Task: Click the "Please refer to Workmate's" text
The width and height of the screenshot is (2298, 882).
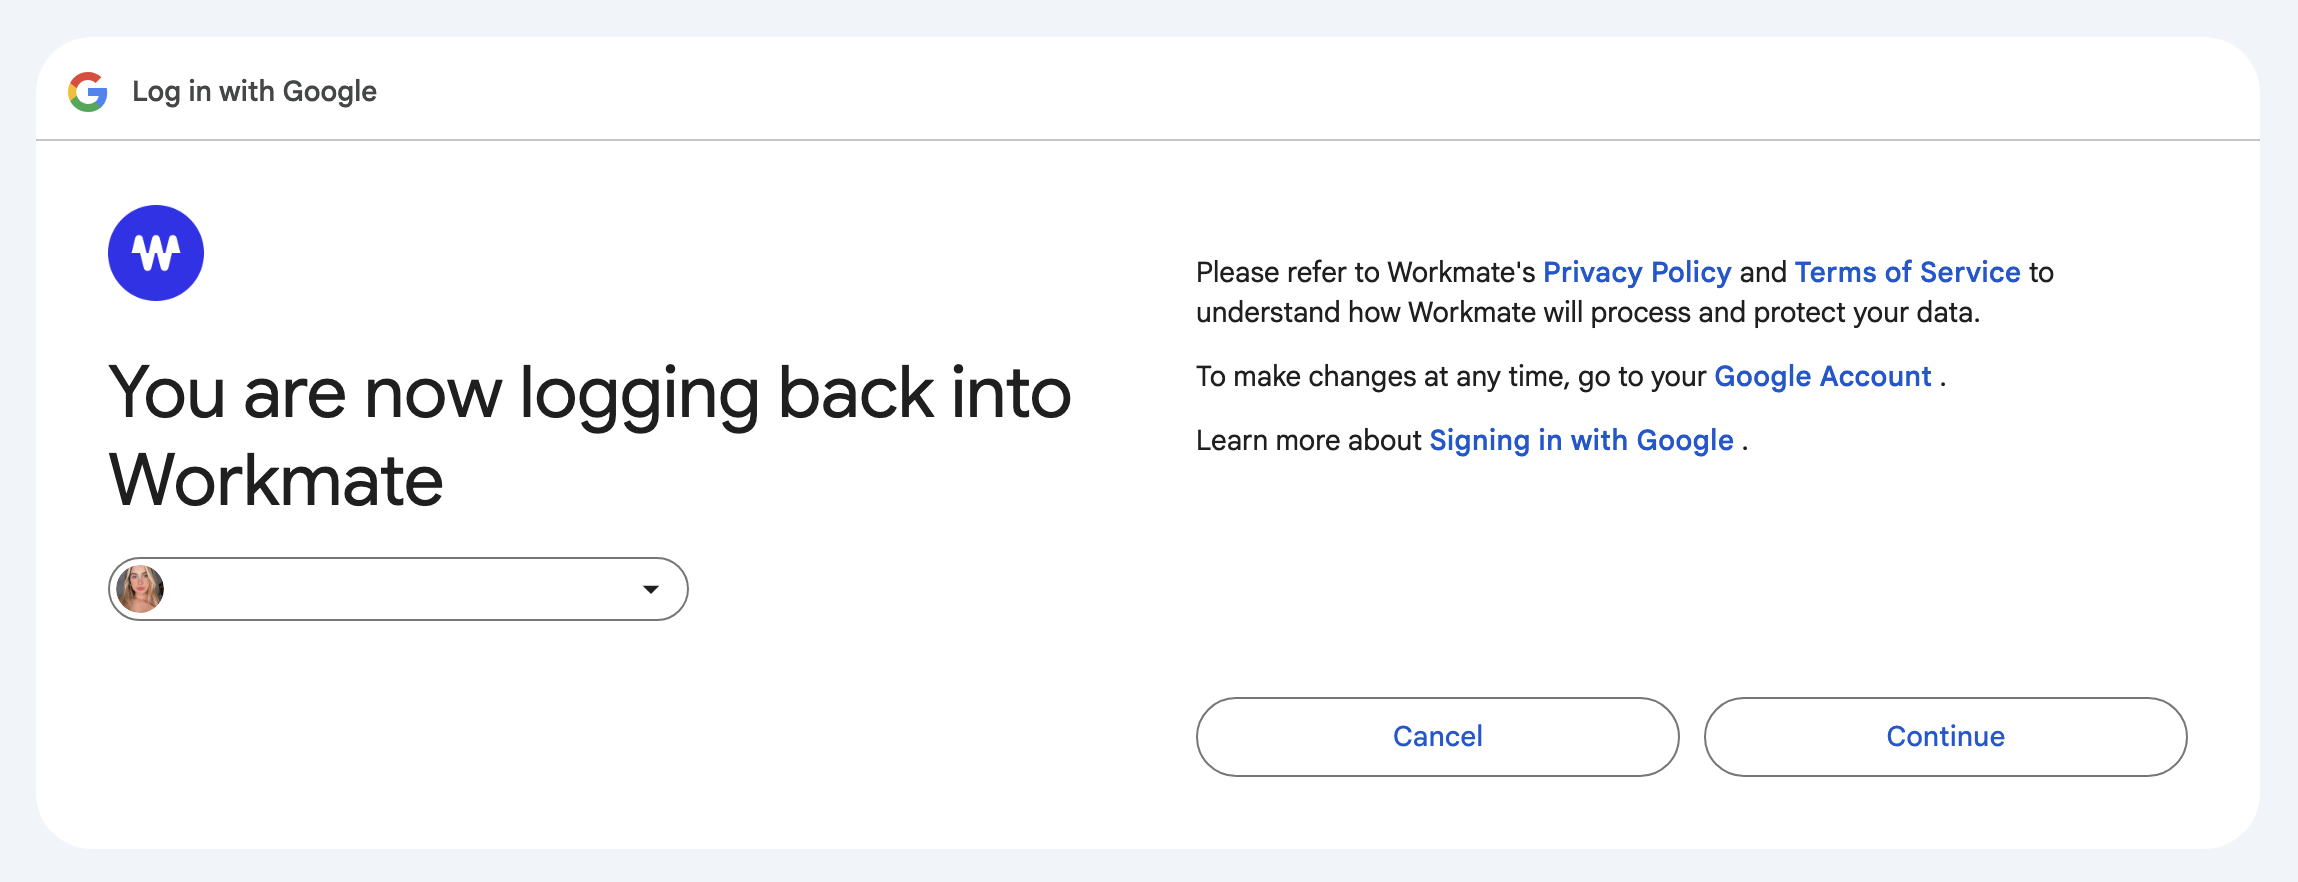Action: tap(1365, 272)
